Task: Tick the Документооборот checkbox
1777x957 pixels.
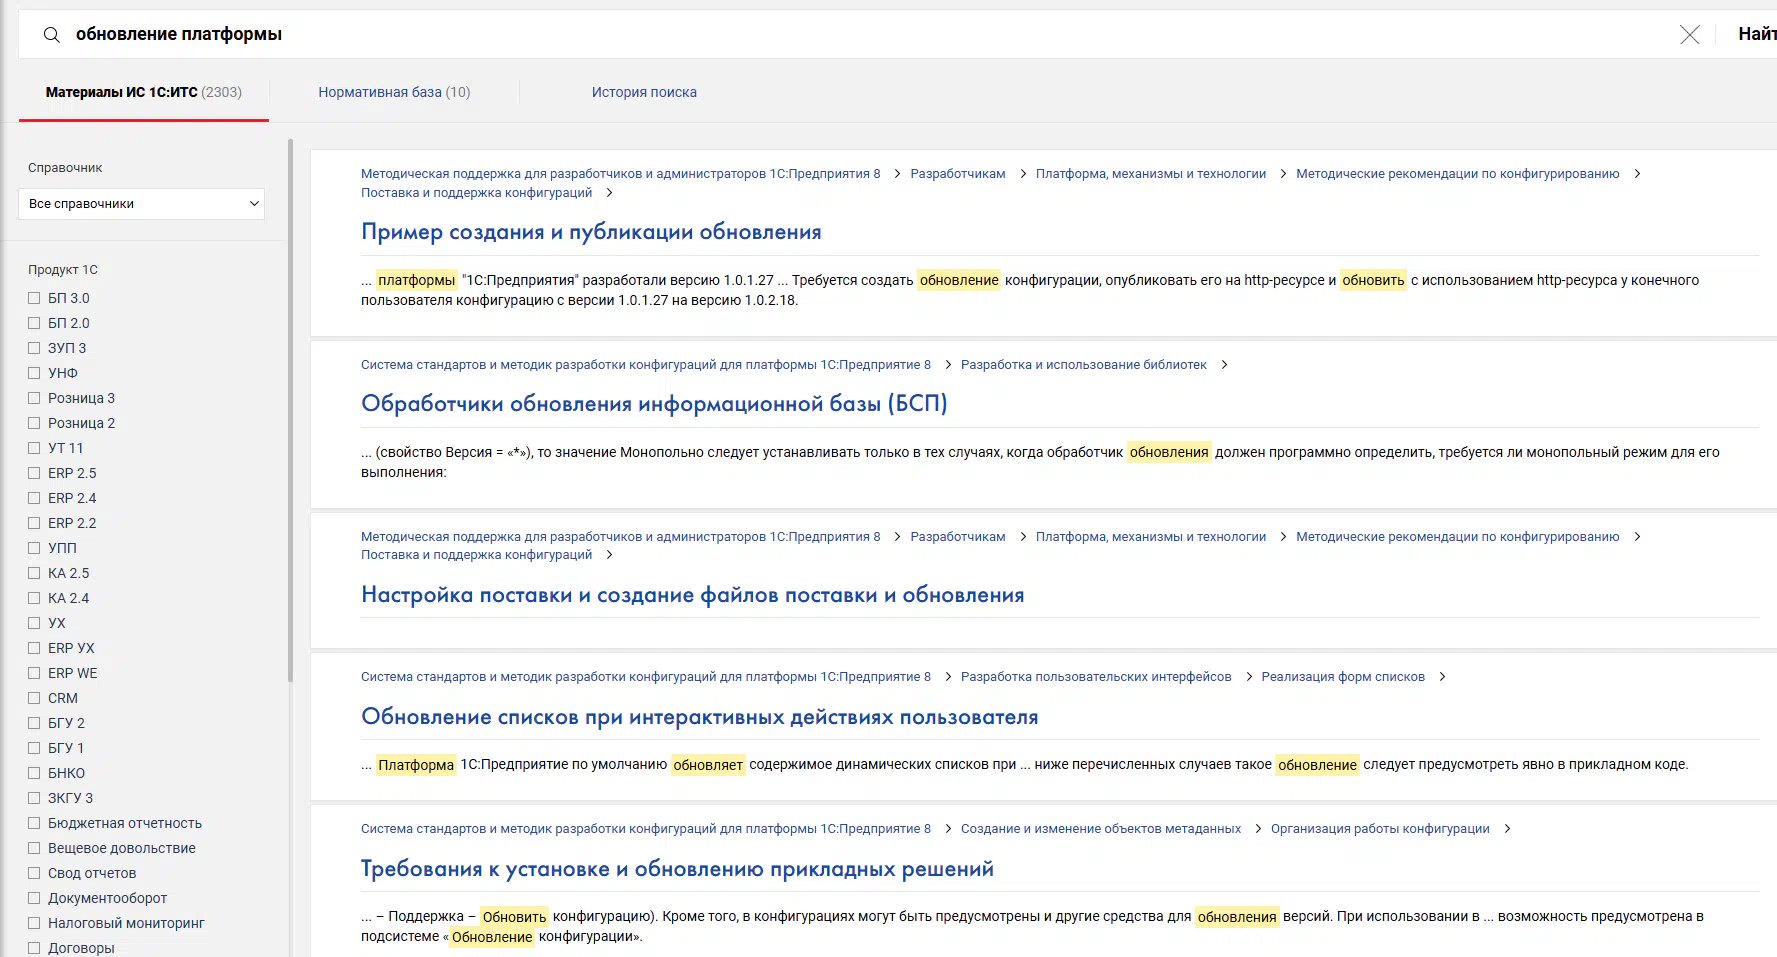Action: click(x=34, y=898)
